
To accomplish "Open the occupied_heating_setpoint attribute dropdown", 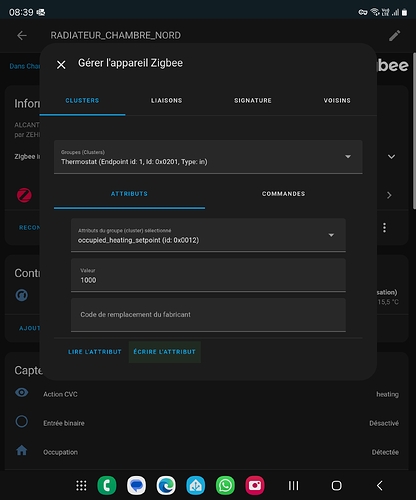I will tap(208, 235).
